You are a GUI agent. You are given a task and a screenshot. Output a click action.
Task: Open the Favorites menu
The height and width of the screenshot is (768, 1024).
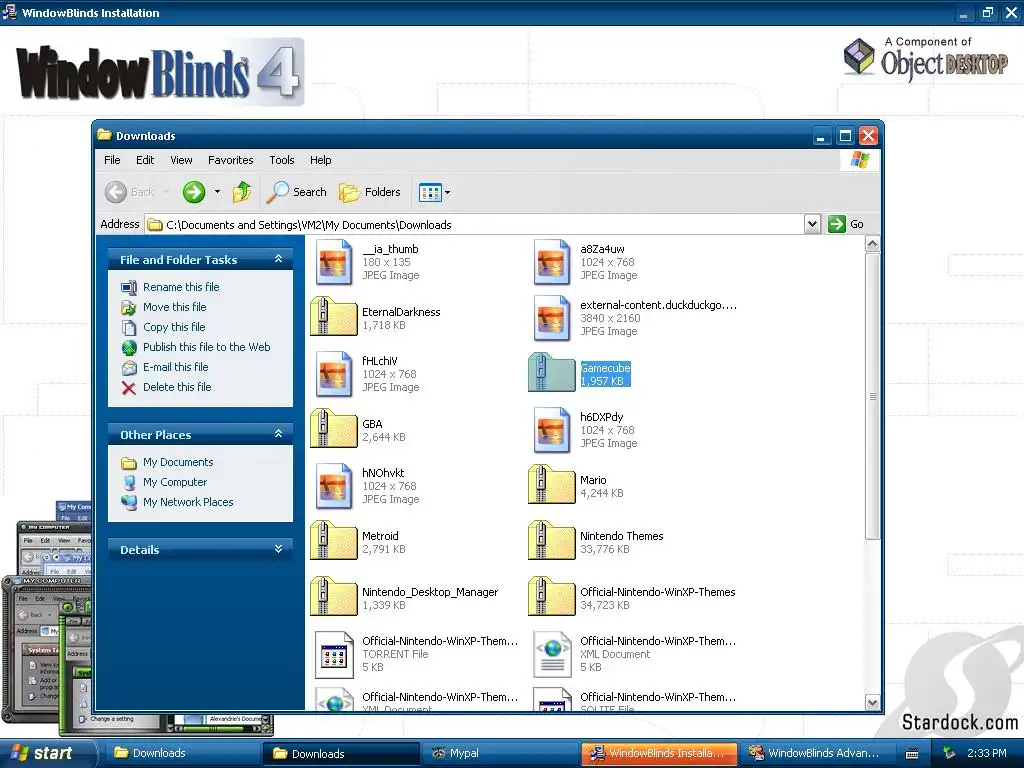pos(231,160)
